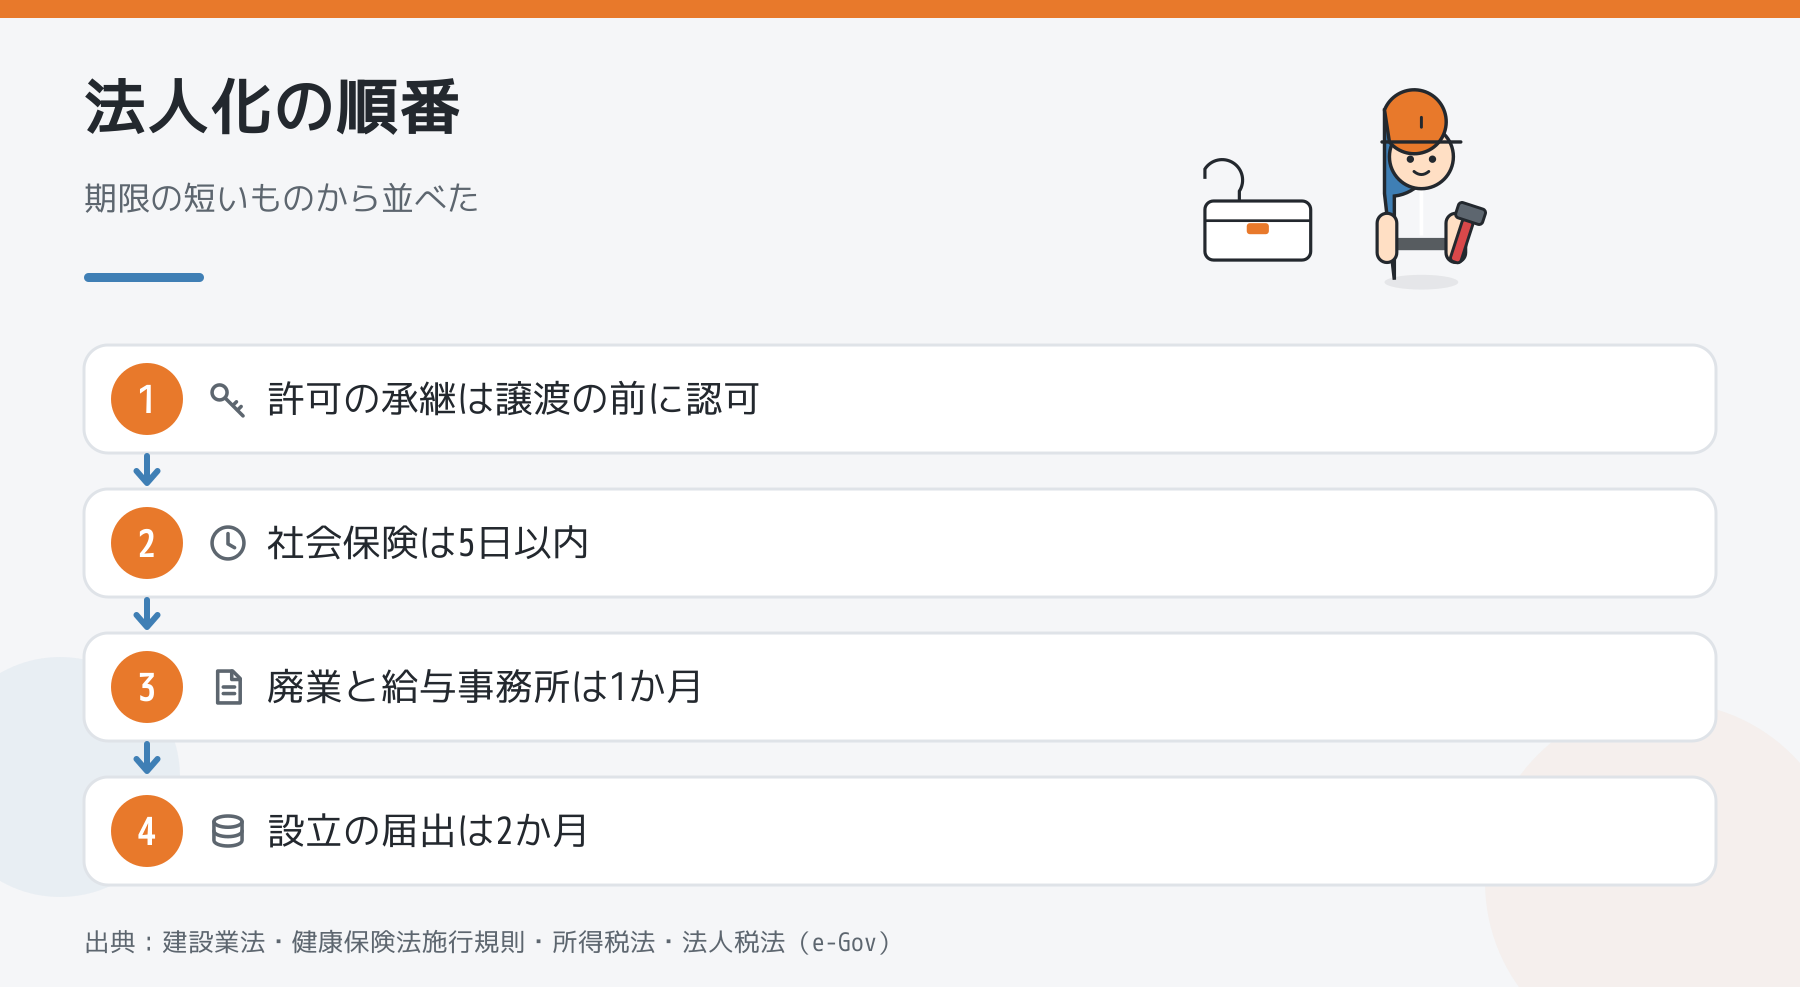Click the subtitle 期限の短いものから並べた

click(x=281, y=198)
